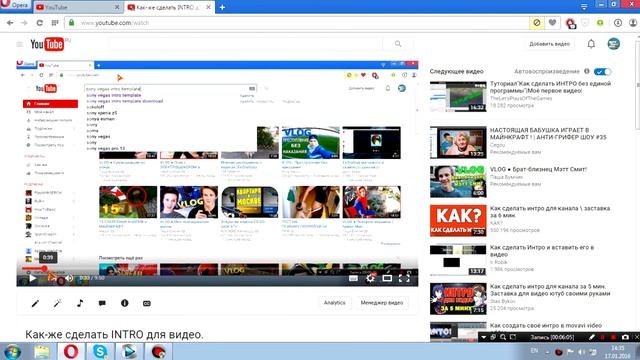Bookmark page with the heart icon
This screenshot has width=640, height=360.
coord(552,23)
